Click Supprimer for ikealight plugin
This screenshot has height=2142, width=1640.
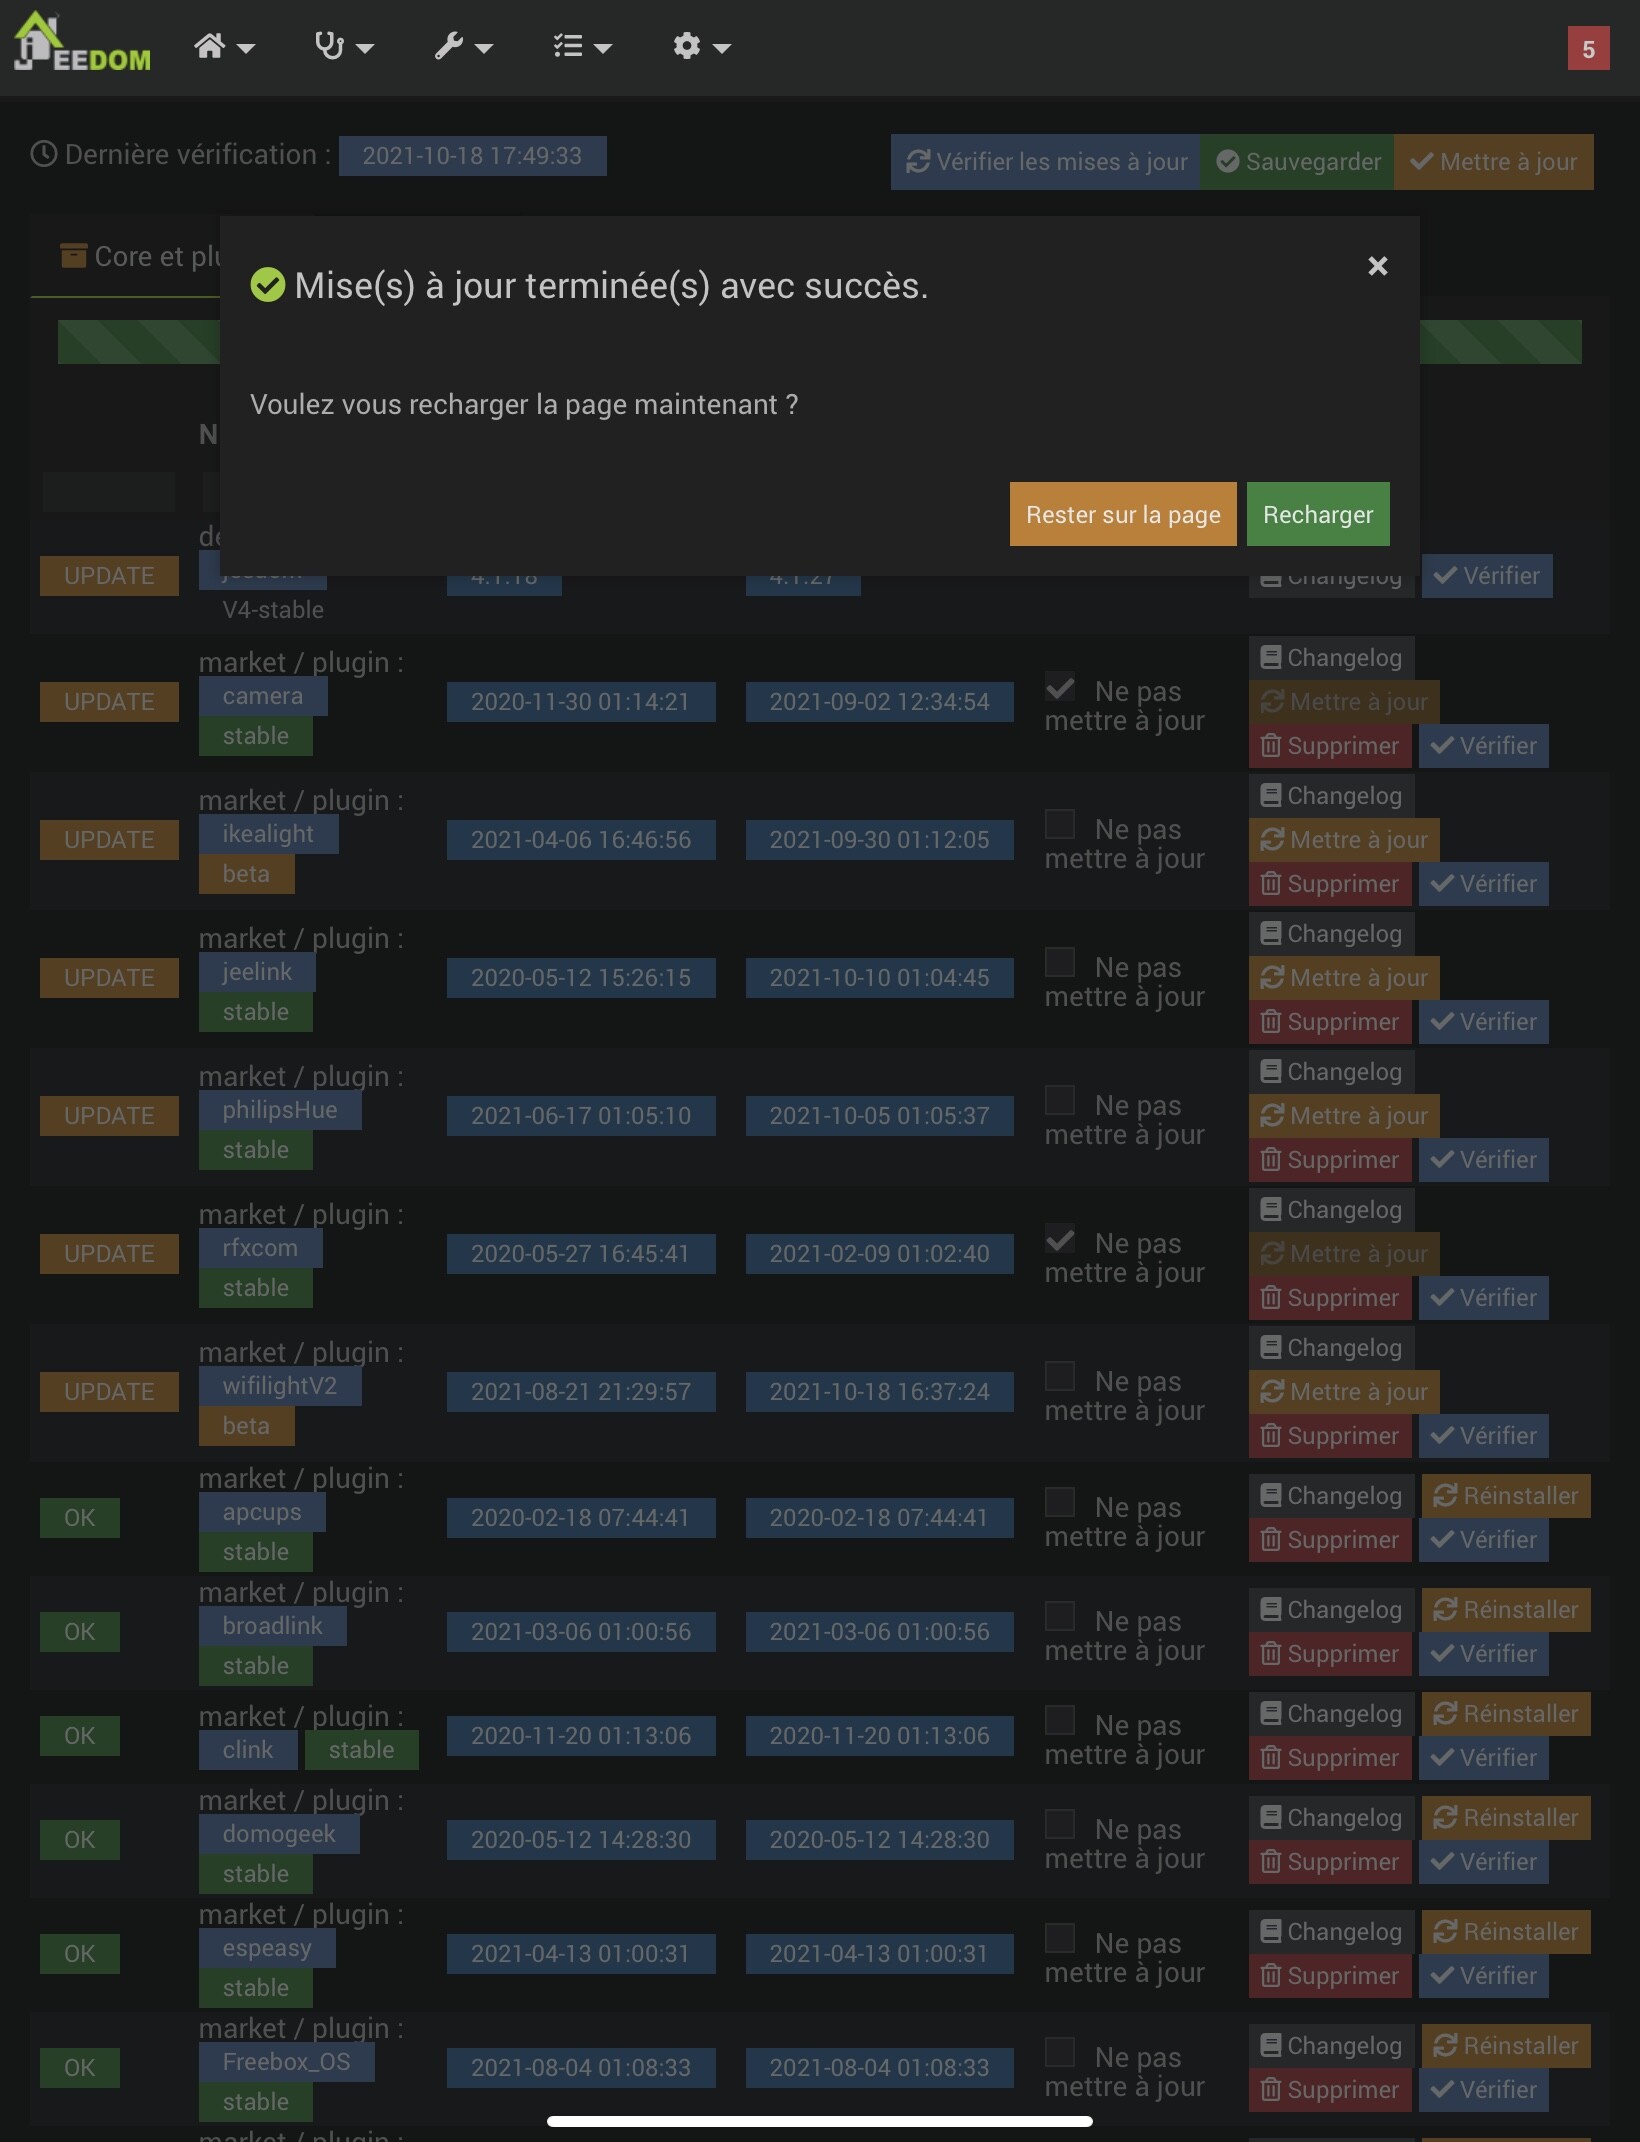[x=1330, y=884]
